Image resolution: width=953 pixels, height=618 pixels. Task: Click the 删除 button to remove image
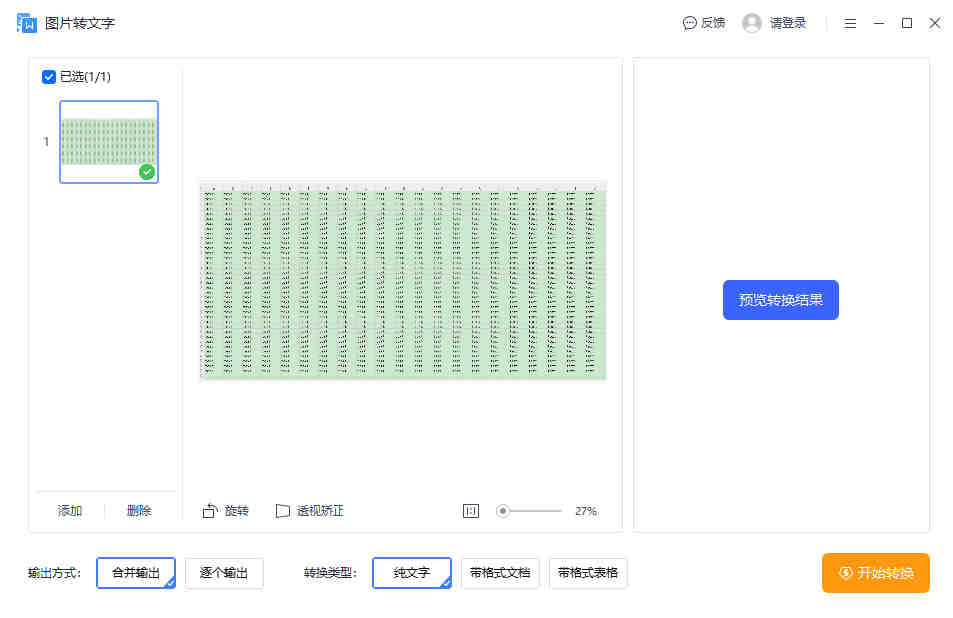[139, 511]
